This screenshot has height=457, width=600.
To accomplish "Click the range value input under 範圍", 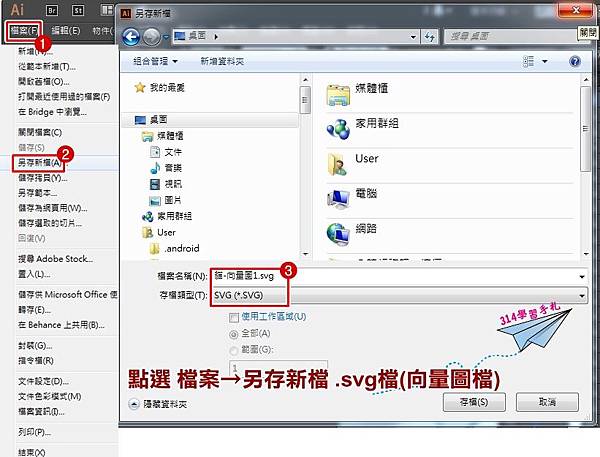I will coord(278,368).
